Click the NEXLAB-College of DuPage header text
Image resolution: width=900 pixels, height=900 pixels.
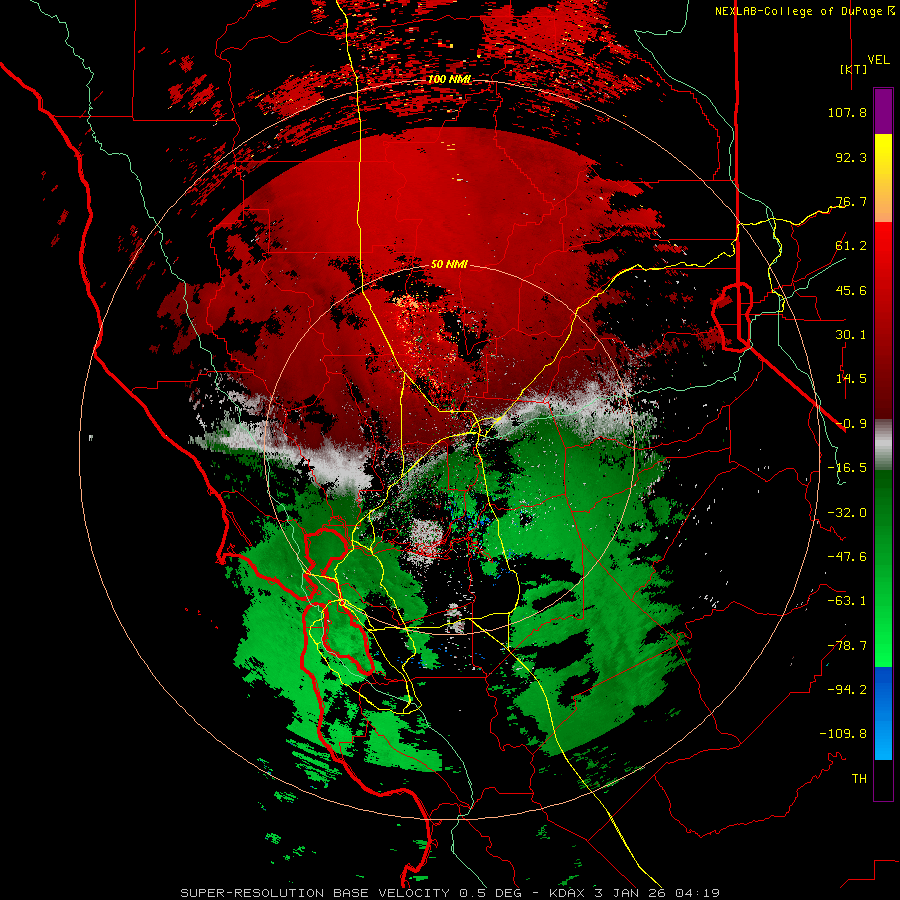pos(804,11)
